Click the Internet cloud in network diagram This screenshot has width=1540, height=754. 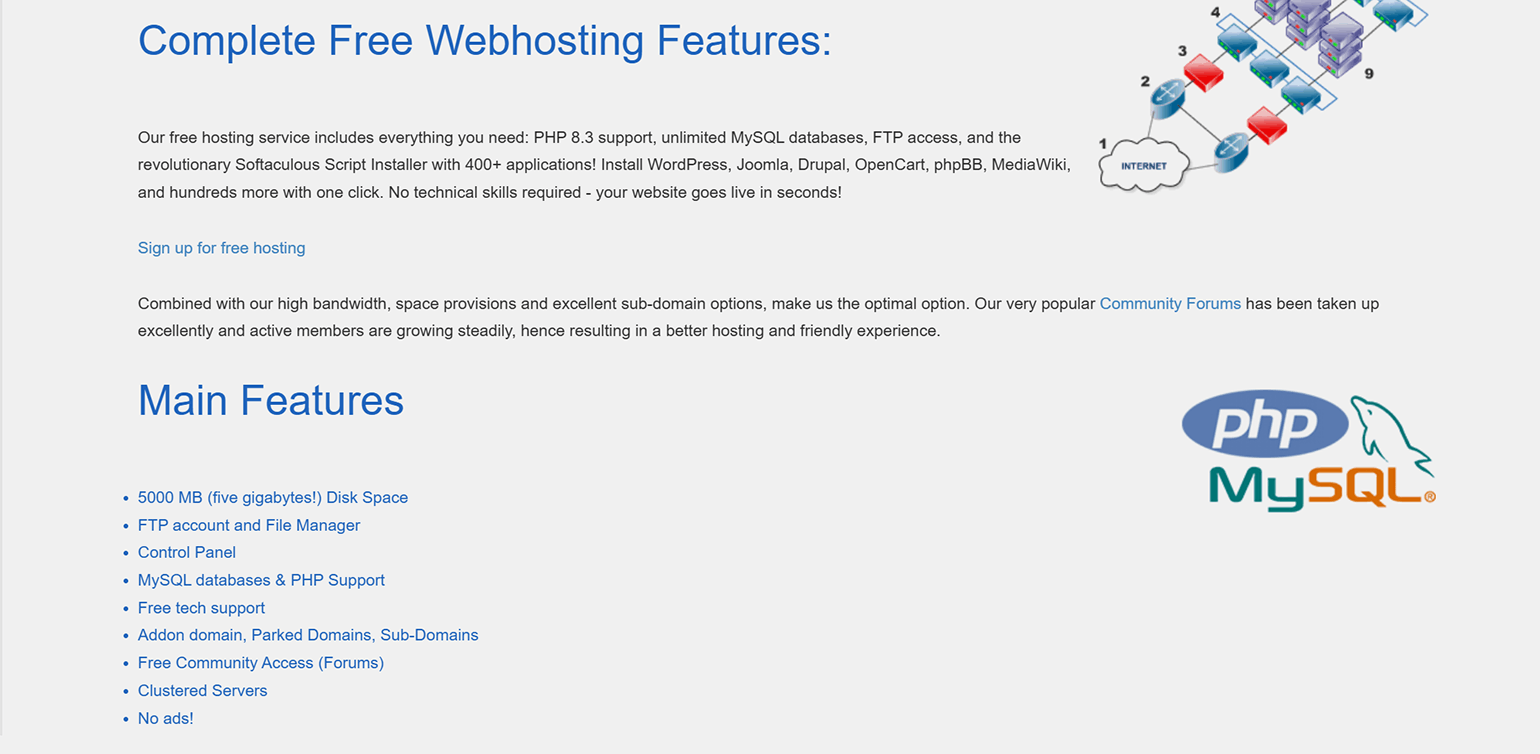coord(1143,165)
